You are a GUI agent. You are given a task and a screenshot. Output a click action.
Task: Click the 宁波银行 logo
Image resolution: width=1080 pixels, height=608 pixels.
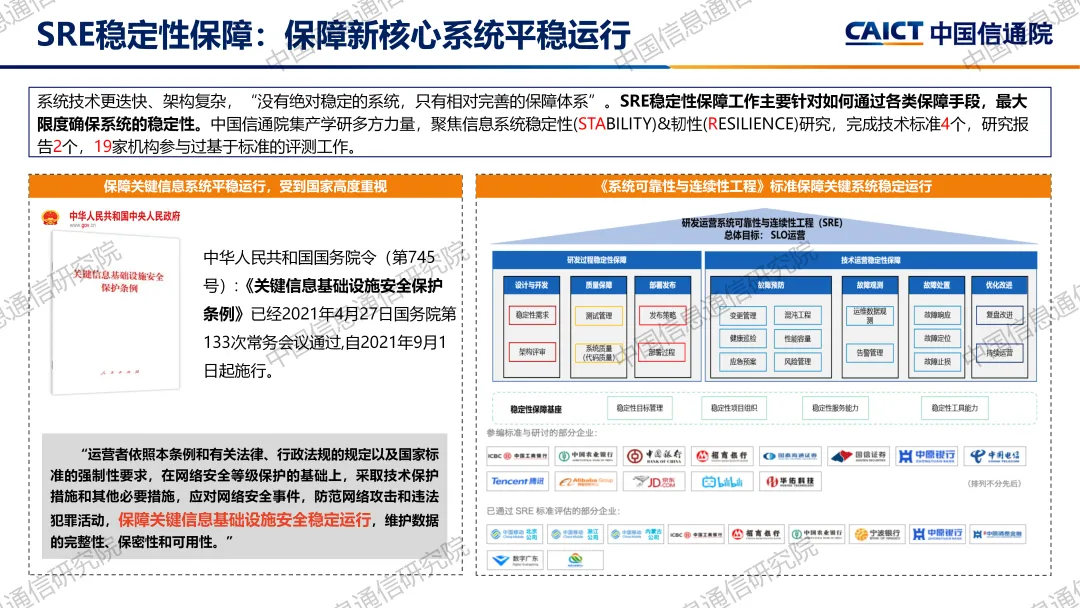(x=878, y=534)
